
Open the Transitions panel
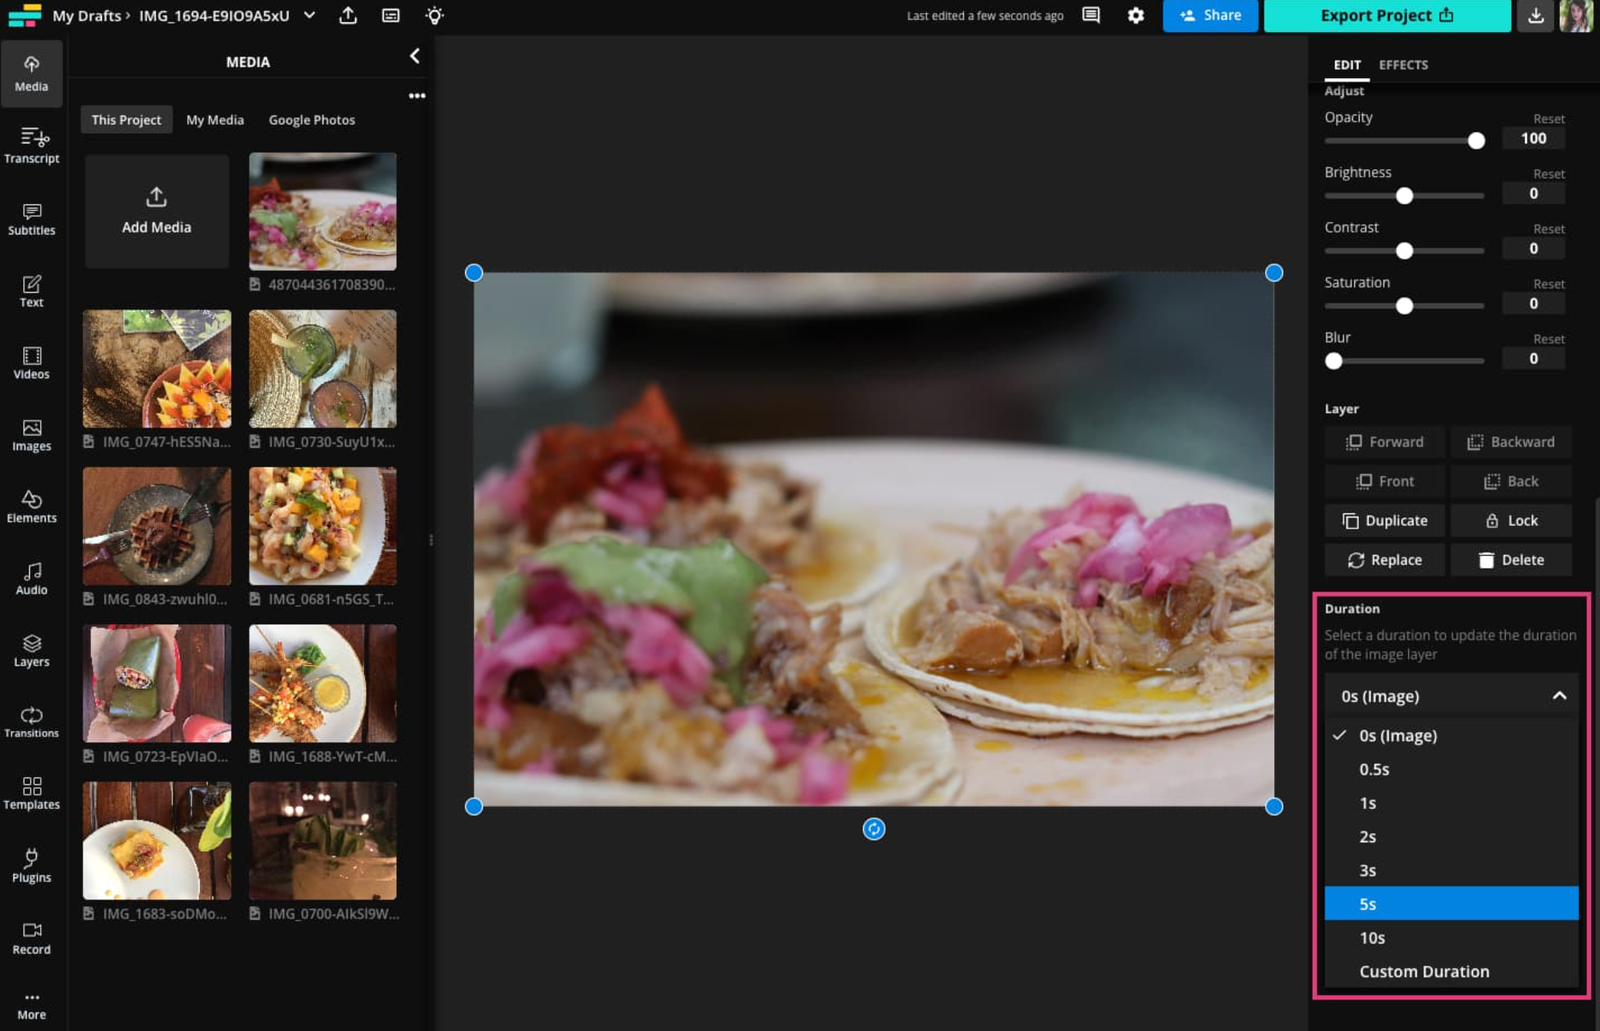31,722
